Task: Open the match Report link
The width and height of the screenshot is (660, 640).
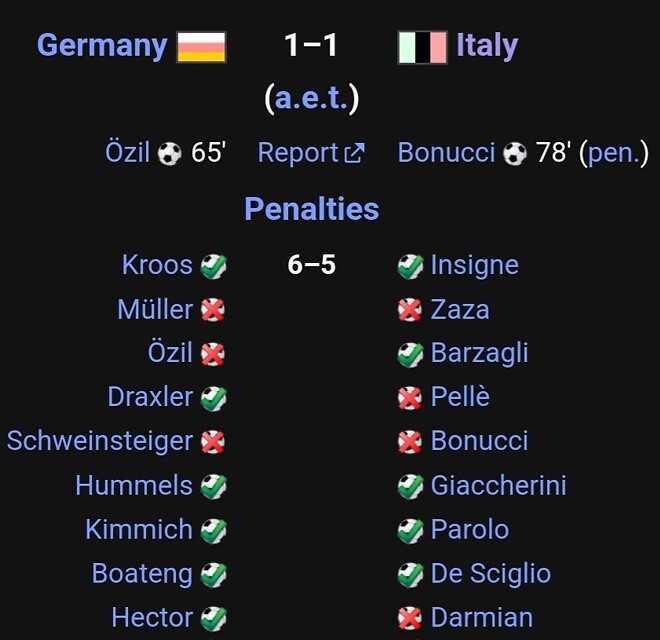Action: pyautogui.click(x=298, y=152)
